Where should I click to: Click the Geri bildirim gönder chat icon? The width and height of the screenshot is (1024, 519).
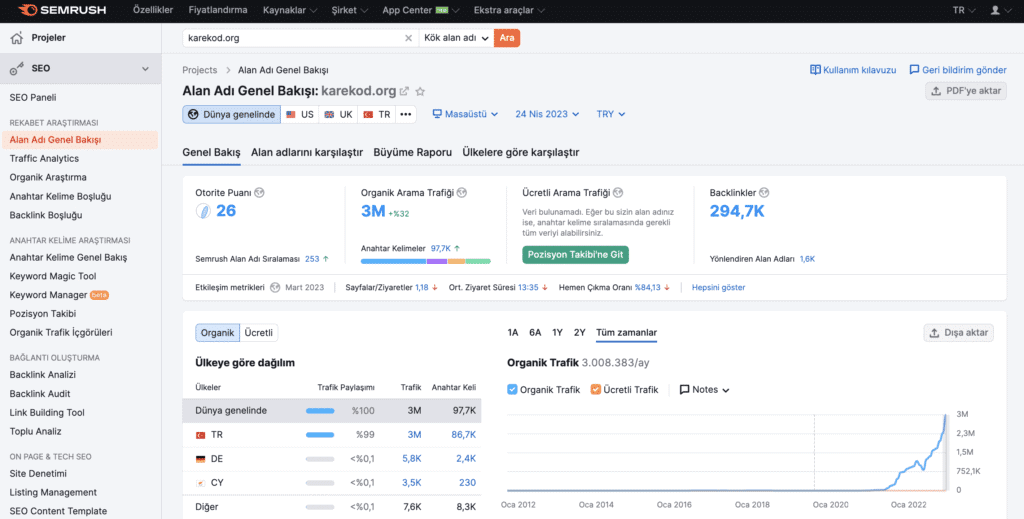tap(914, 70)
